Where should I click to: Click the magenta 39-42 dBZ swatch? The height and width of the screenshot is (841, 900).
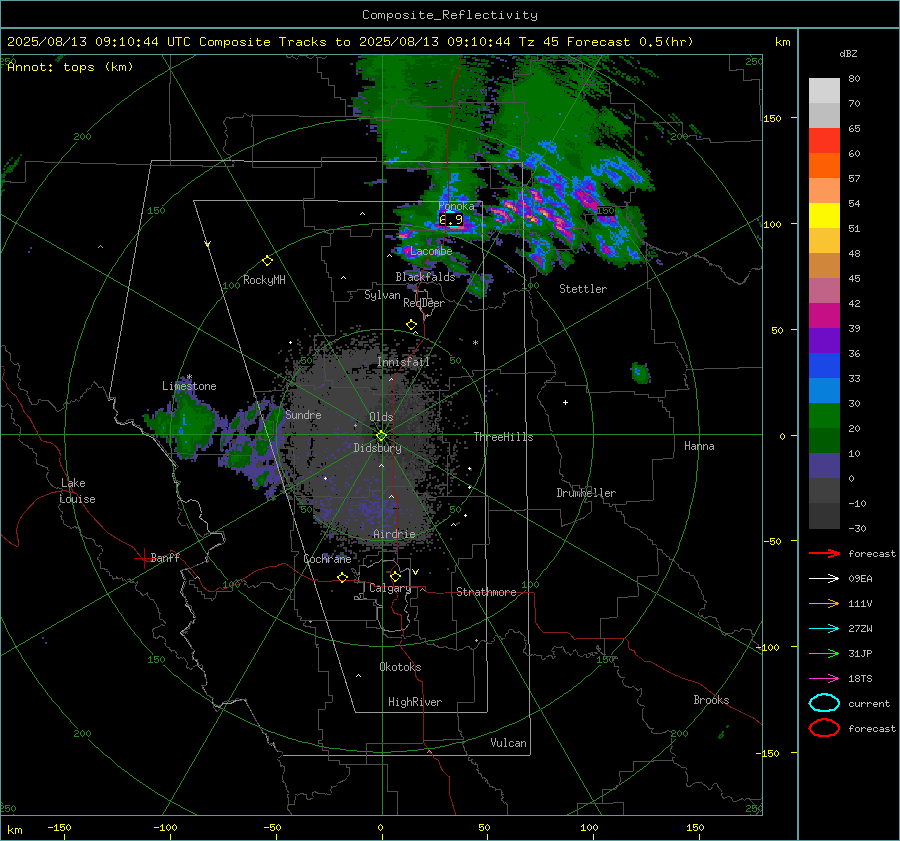pyautogui.click(x=824, y=316)
